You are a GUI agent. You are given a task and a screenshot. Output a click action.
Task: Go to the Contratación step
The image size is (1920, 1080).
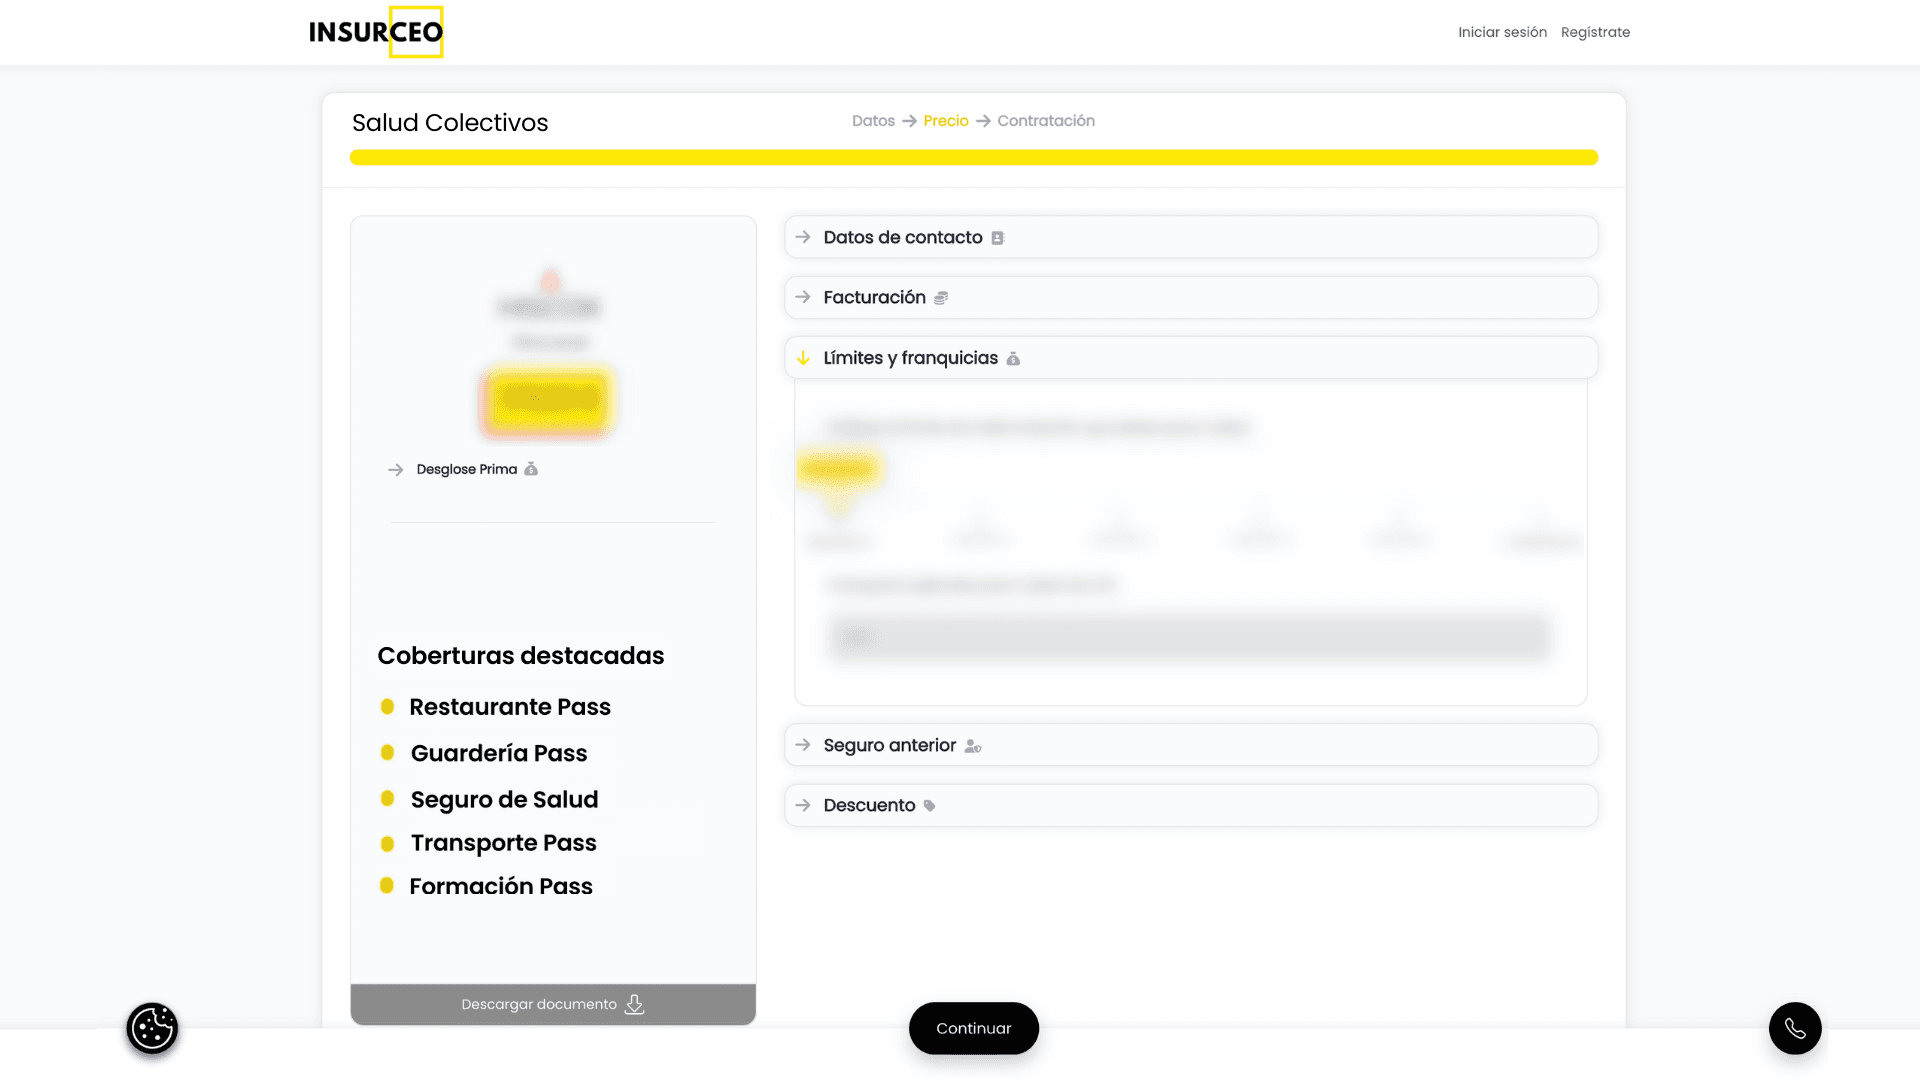point(1045,121)
